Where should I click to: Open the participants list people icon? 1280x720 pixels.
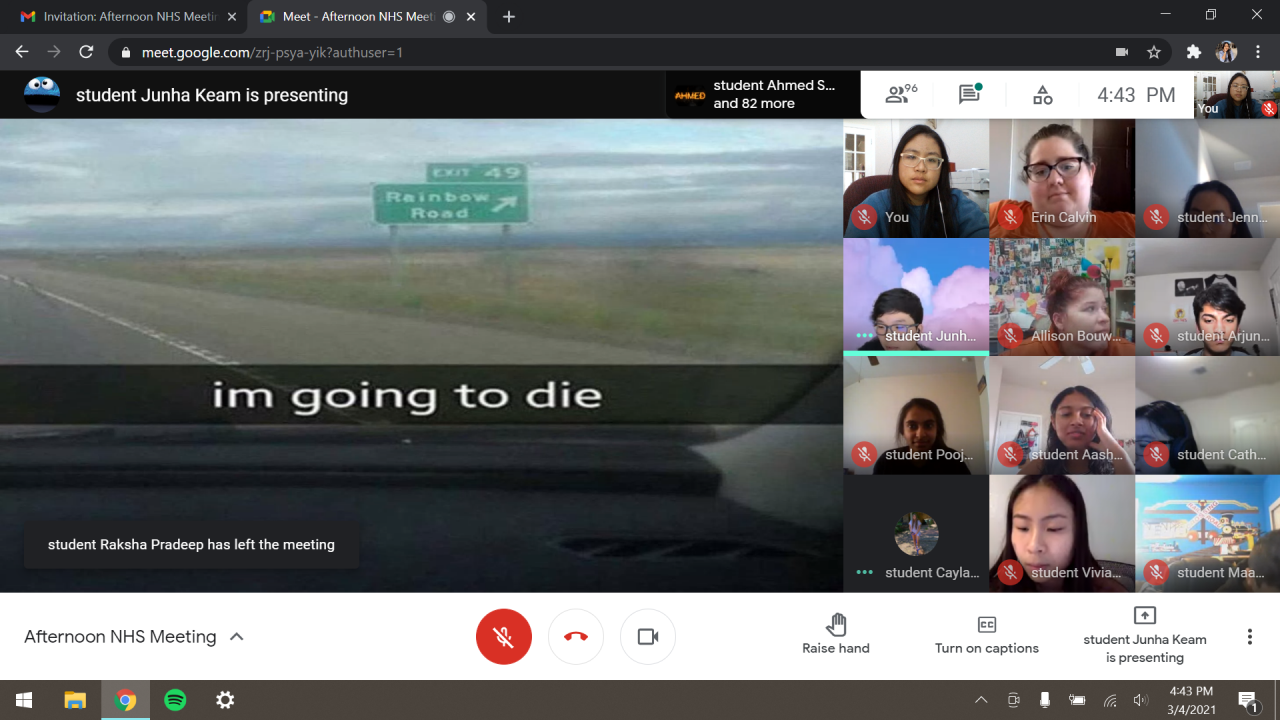[901, 95]
